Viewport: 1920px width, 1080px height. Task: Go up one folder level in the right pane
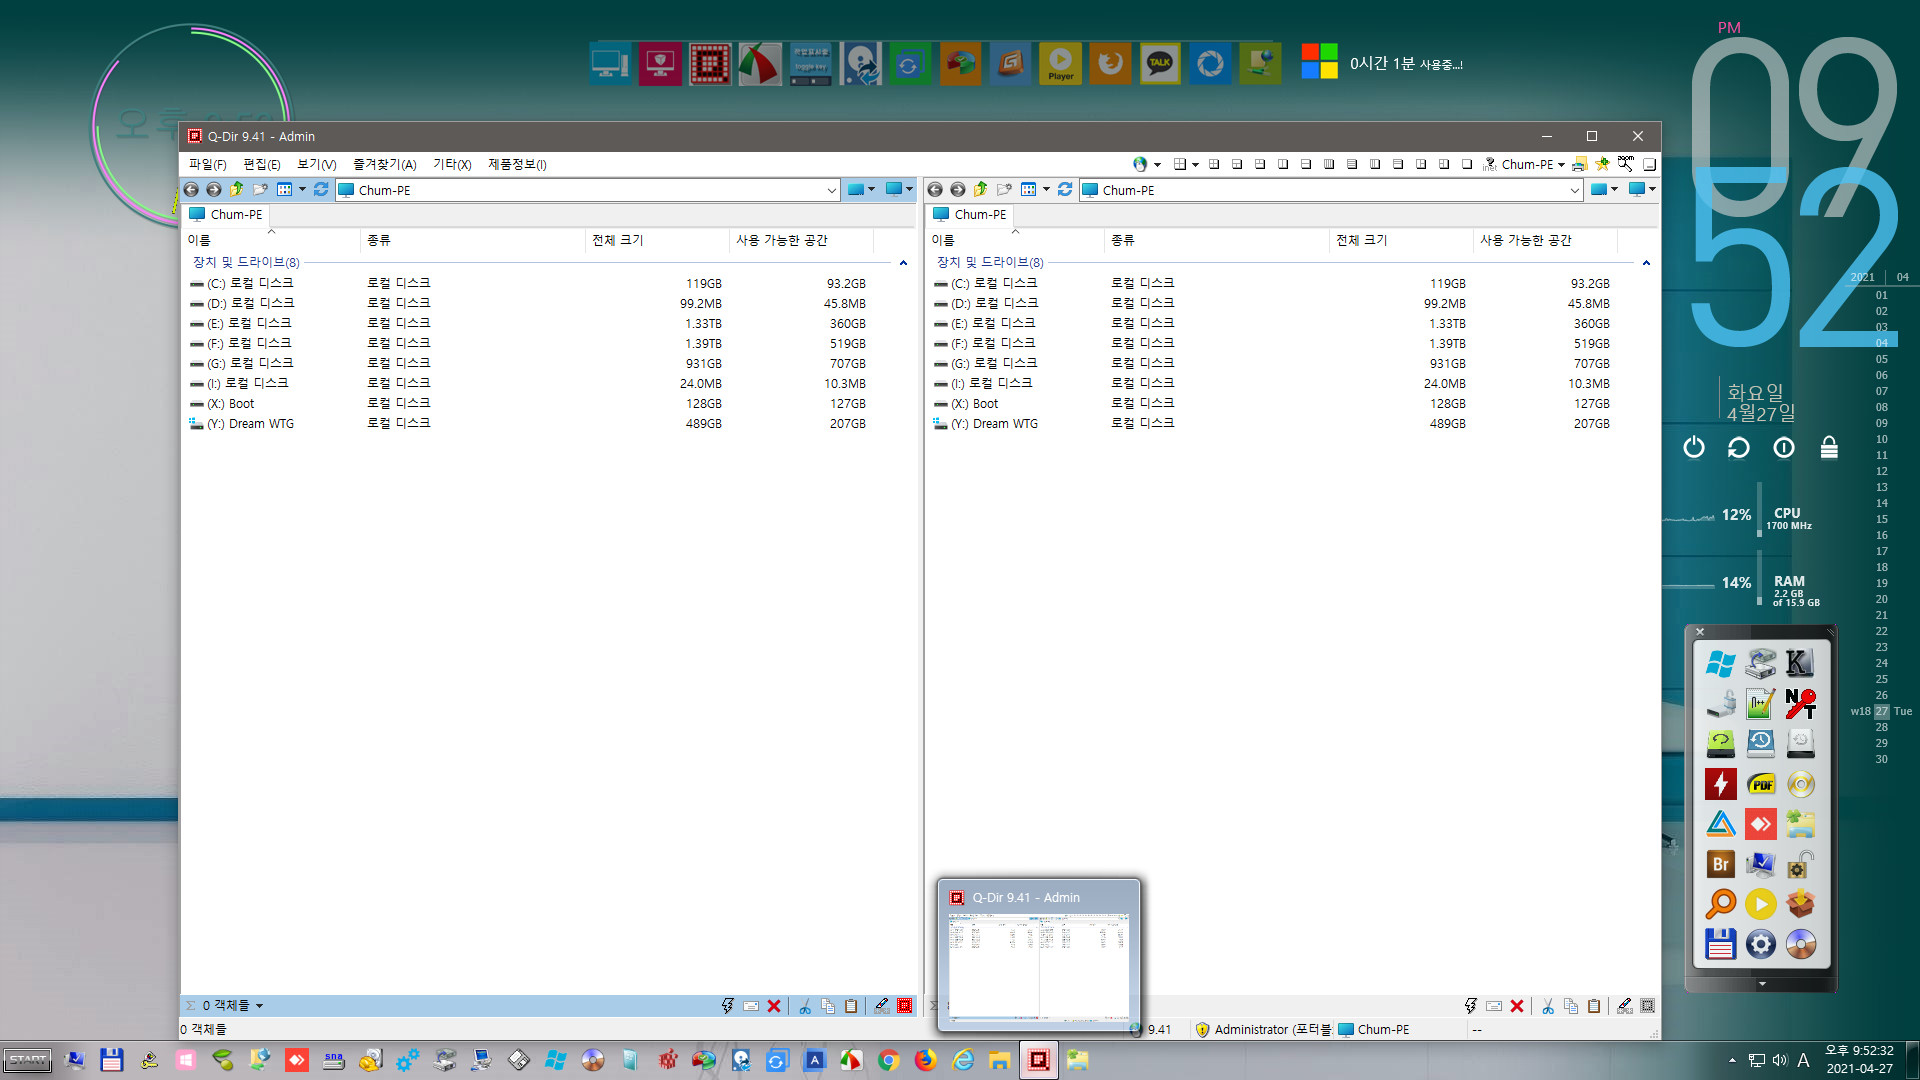(x=980, y=190)
